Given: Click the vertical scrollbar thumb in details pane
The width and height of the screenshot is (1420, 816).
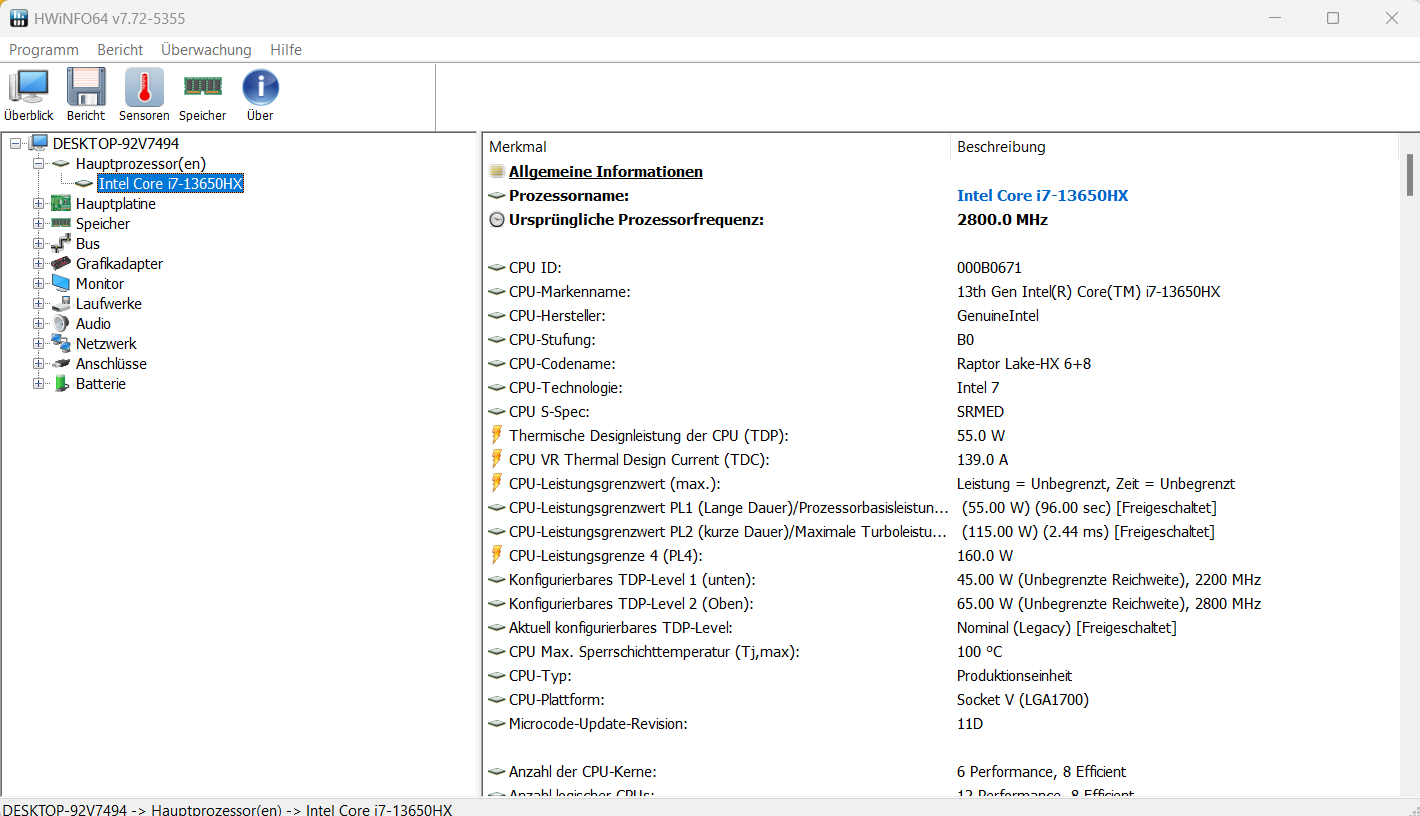Looking at the screenshot, I should point(1410,175).
